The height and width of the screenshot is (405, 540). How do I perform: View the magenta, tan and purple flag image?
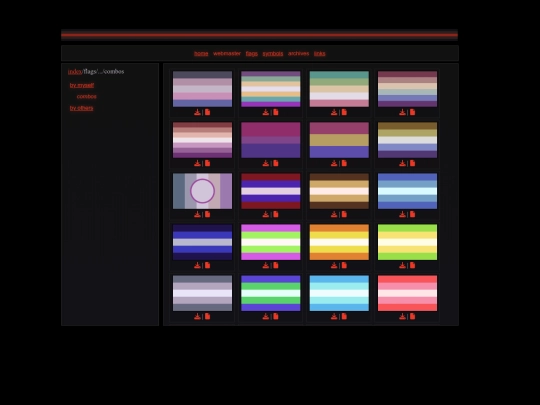pyautogui.click(x=339, y=140)
